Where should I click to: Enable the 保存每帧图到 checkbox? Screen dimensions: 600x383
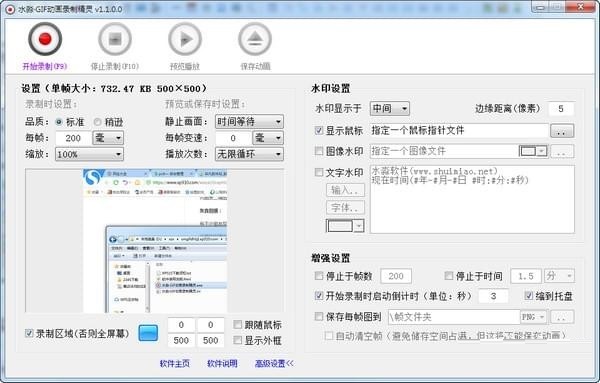coord(319,316)
